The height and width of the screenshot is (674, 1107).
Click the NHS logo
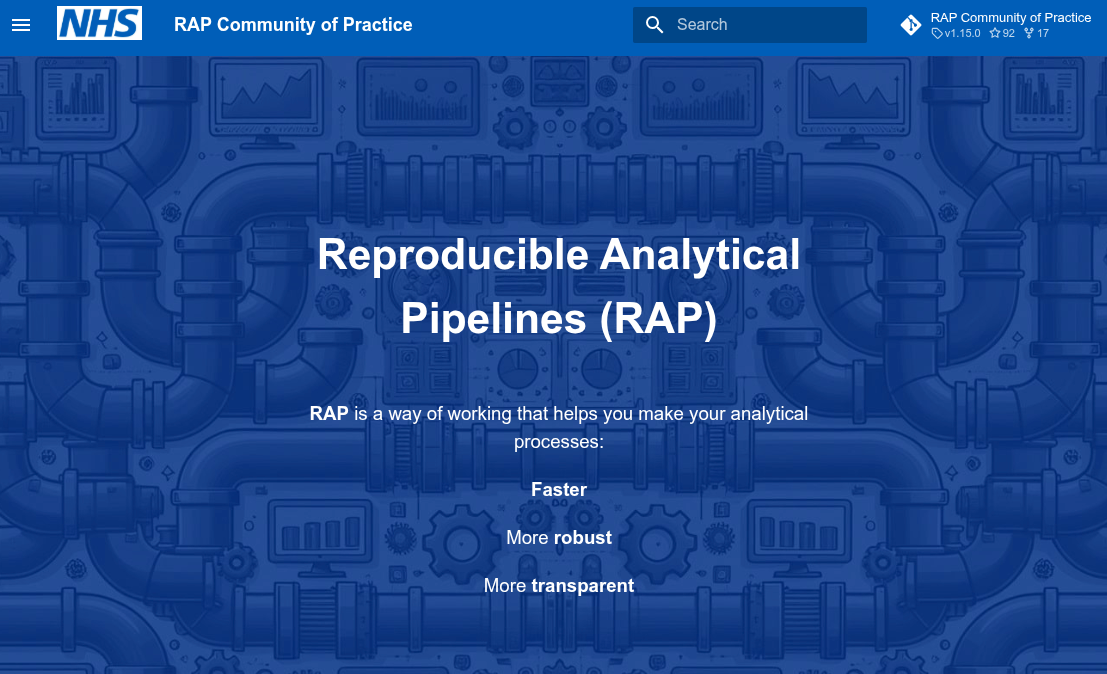[x=99, y=23]
